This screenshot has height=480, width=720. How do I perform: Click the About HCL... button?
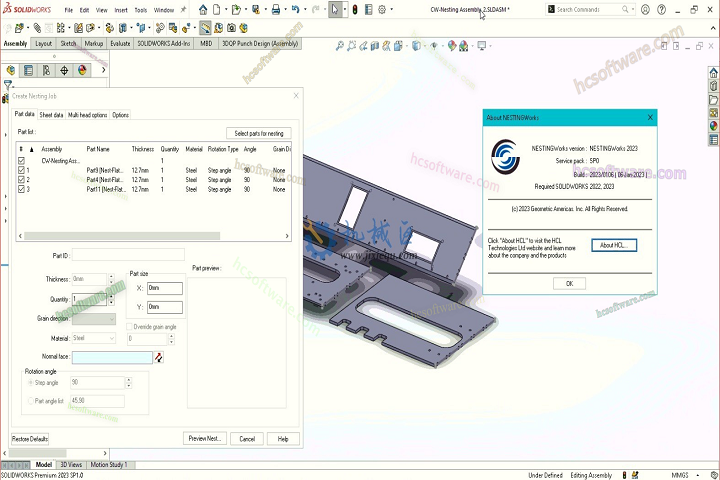coord(613,245)
